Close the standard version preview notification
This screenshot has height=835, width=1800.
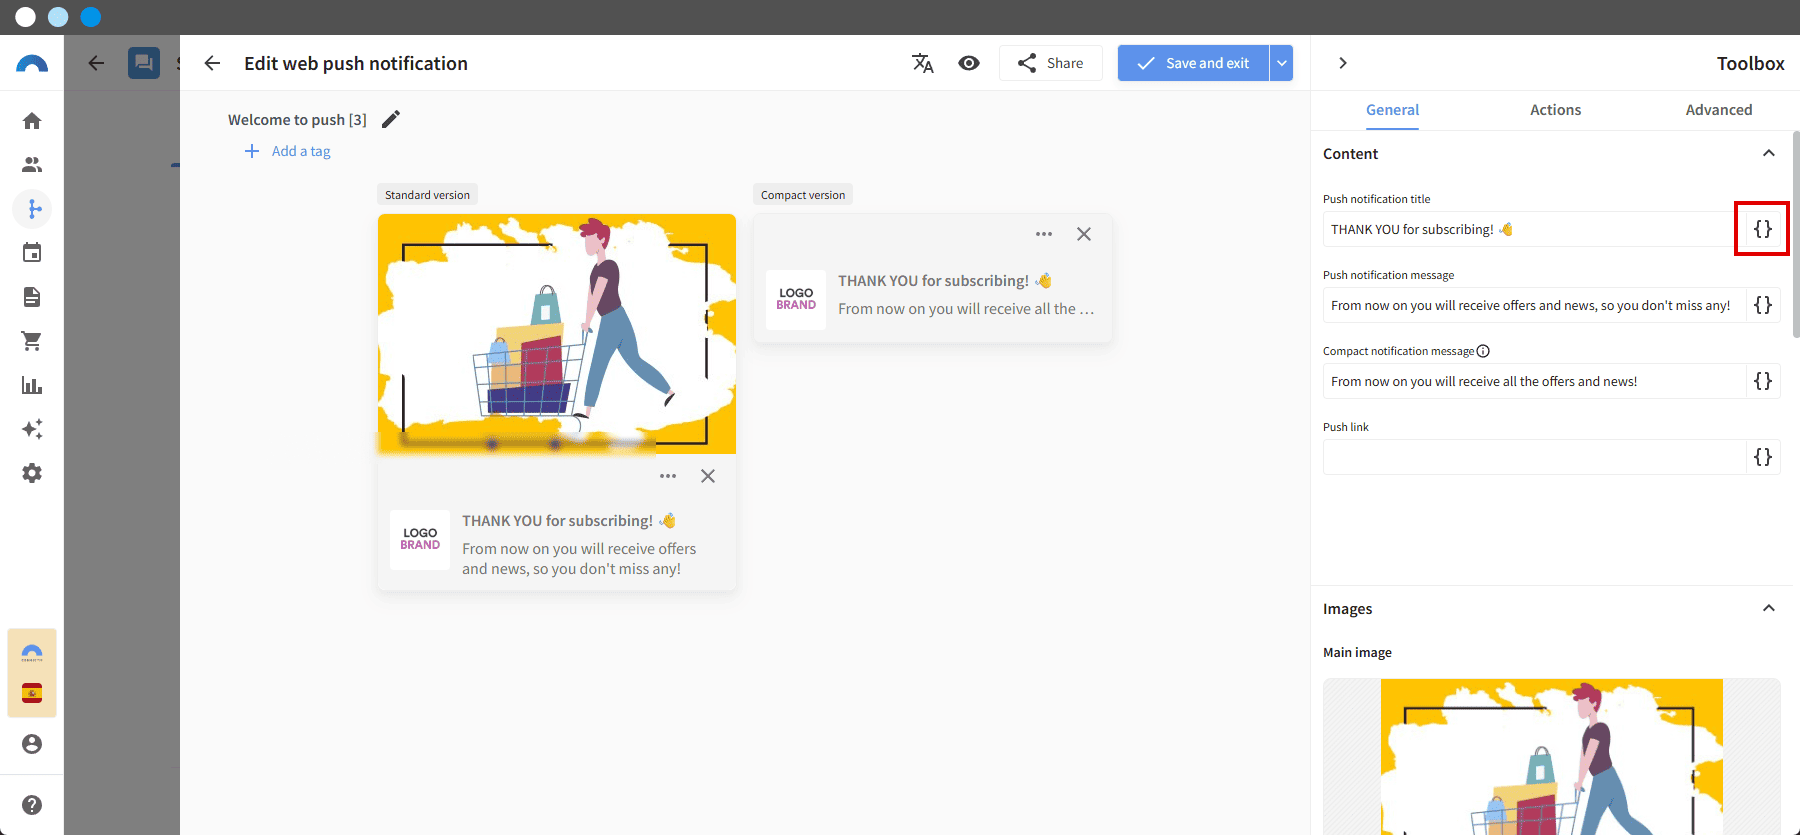[708, 476]
